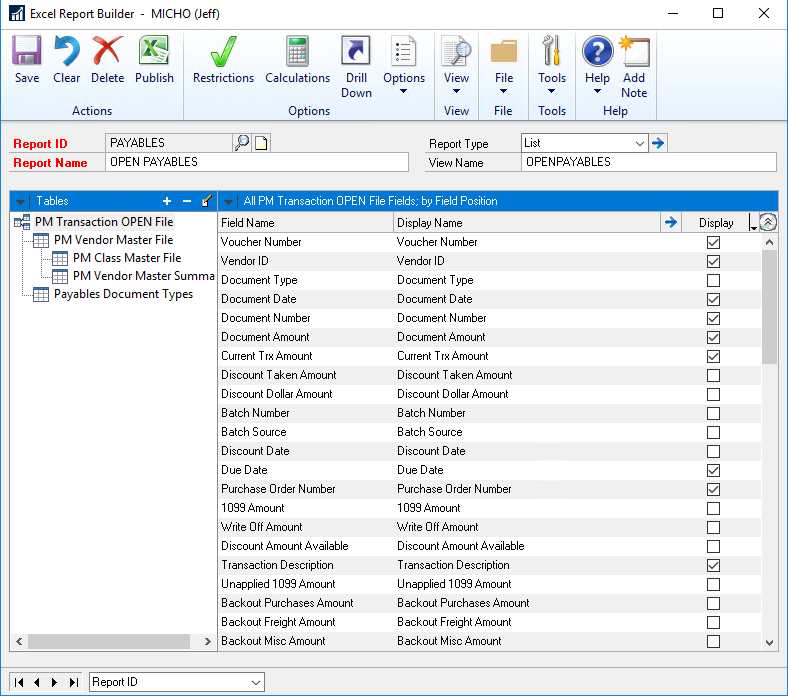This screenshot has width=788, height=696.
Task: Click the File folder icon
Action: pyautogui.click(x=504, y=51)
